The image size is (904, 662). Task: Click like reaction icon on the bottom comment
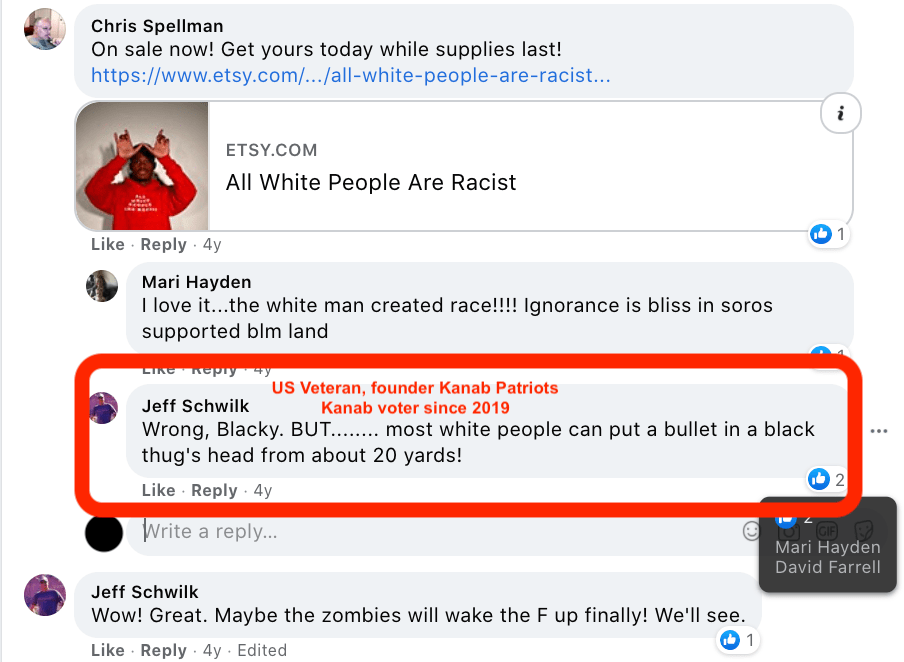click(x=731, y=640)
